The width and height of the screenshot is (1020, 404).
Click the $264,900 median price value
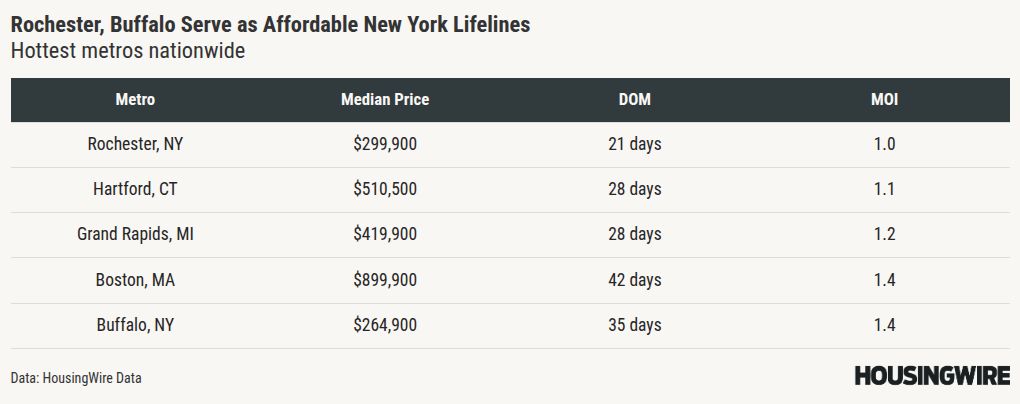coord(385,325)
